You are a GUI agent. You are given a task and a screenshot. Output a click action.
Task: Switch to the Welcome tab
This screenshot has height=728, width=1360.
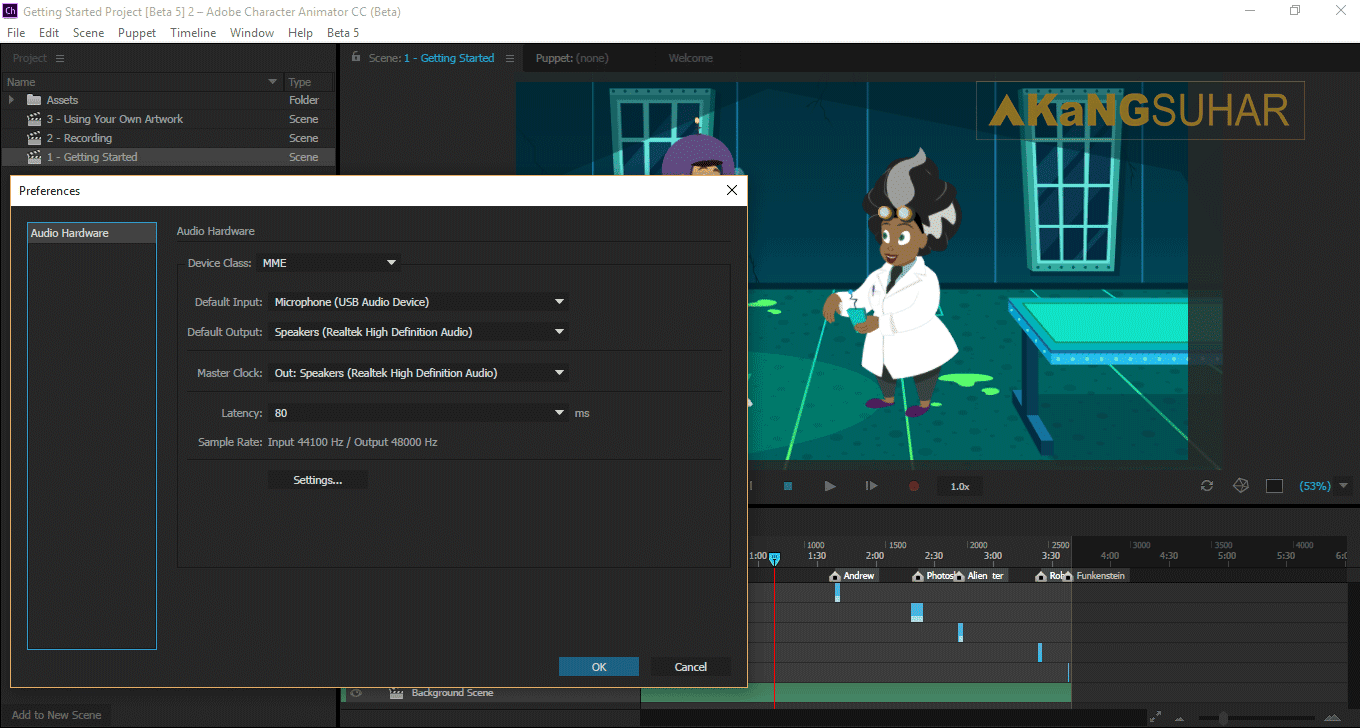(x=691, y=58)
